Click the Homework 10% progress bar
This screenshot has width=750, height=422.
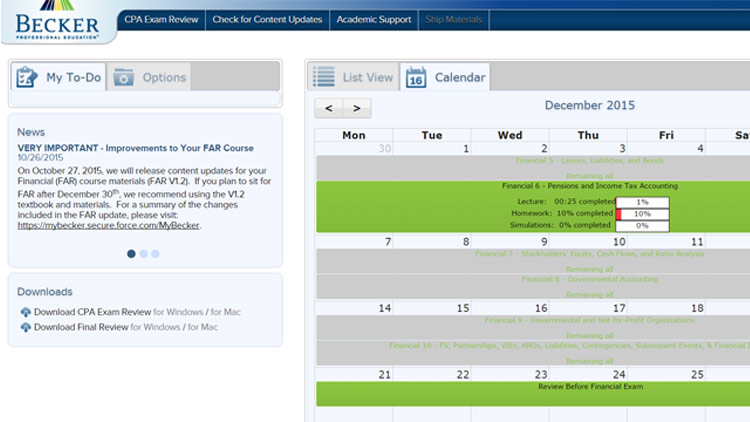click(642, 214)
